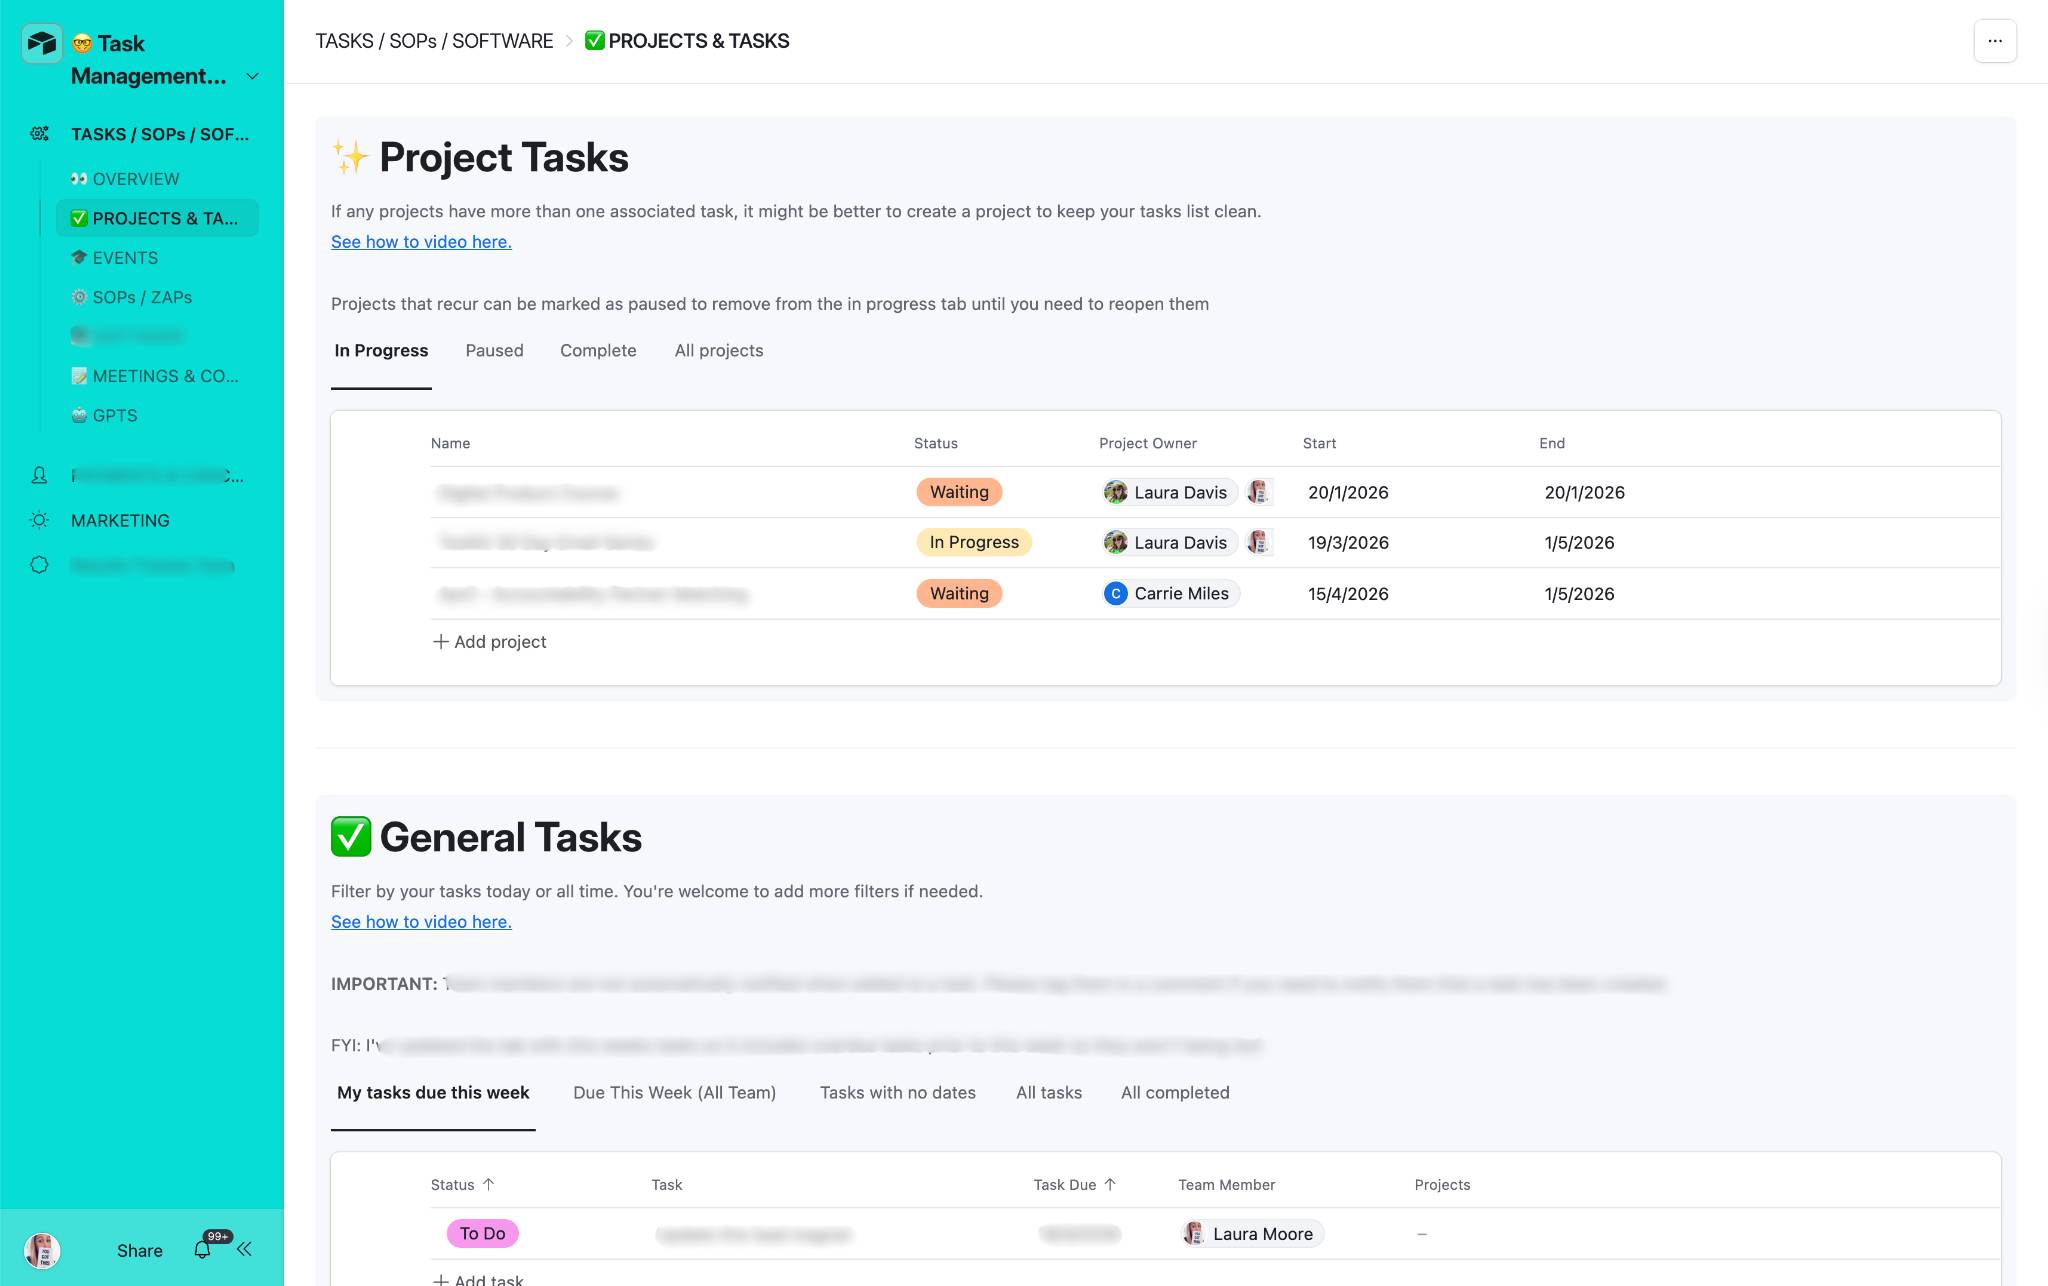Select the Complete projects tab
The width and height of the screenshot is (2048, 1286).
(x=598, y=350)
